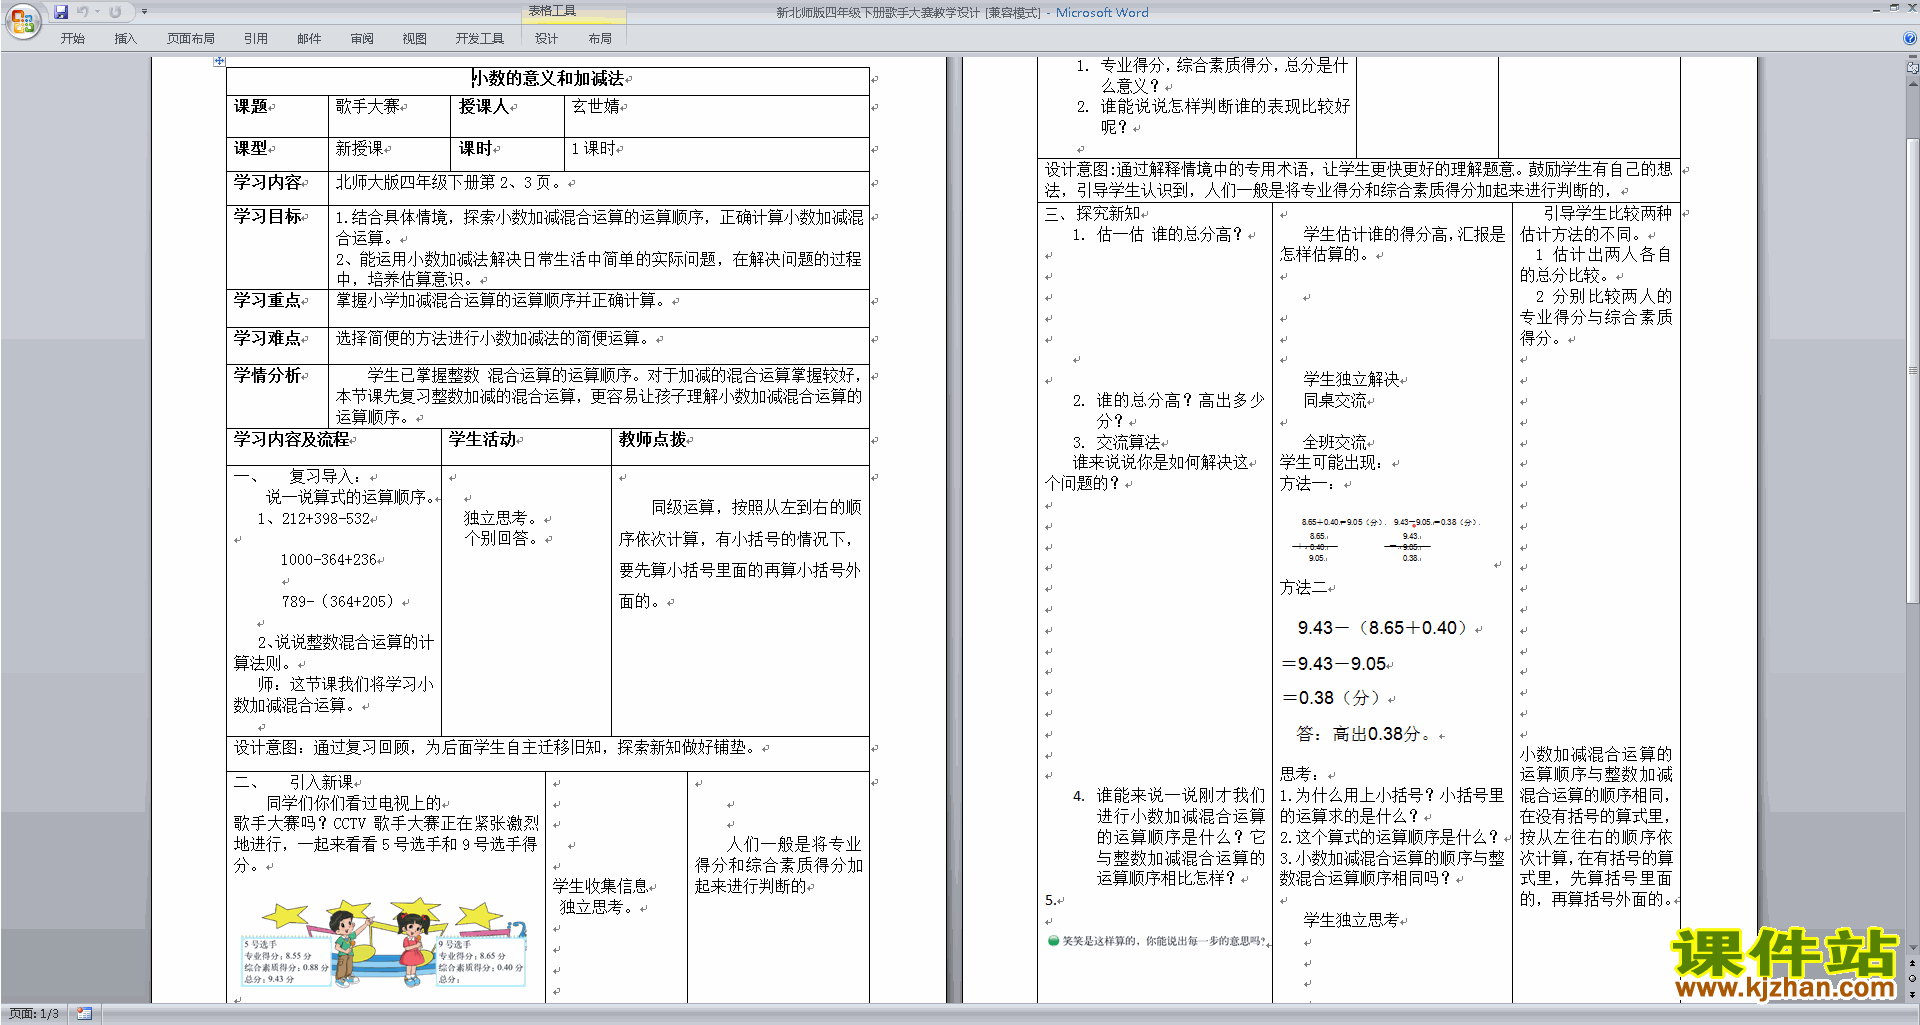
Task: Save the document with floppy icon
Action: [x=61, y=12]
